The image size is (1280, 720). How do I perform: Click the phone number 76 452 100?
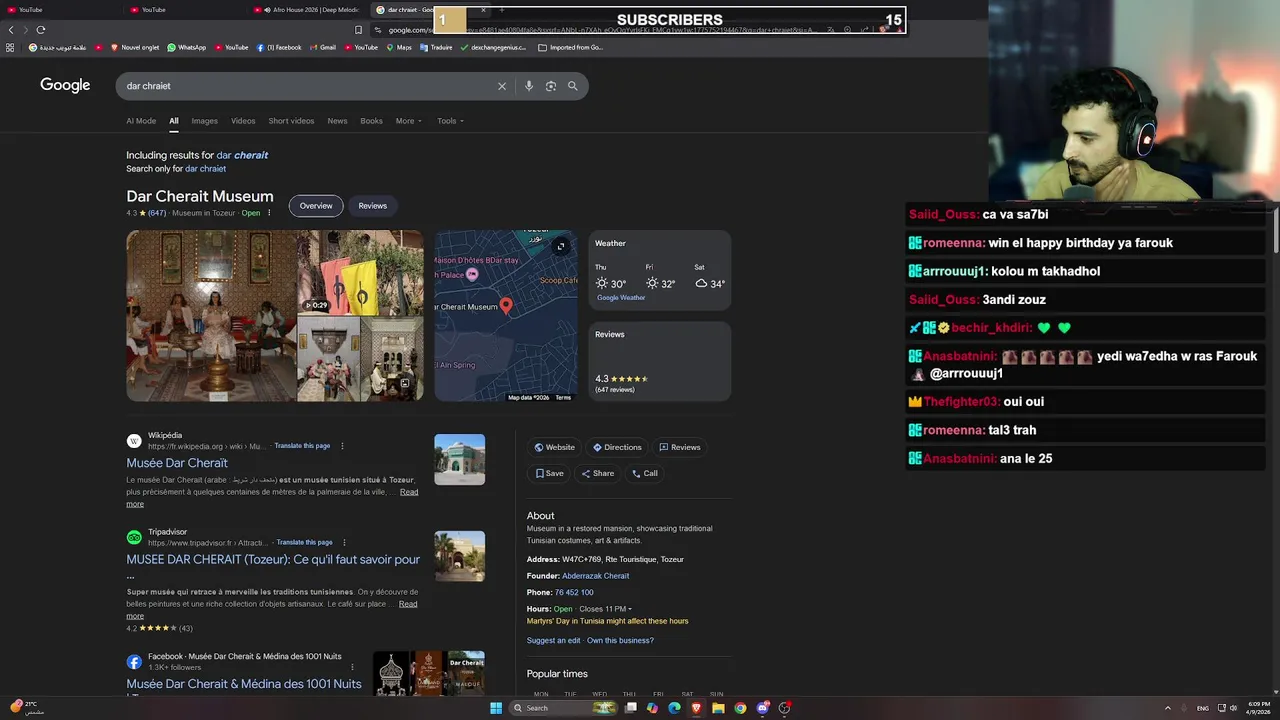click(x=574, y=593)
